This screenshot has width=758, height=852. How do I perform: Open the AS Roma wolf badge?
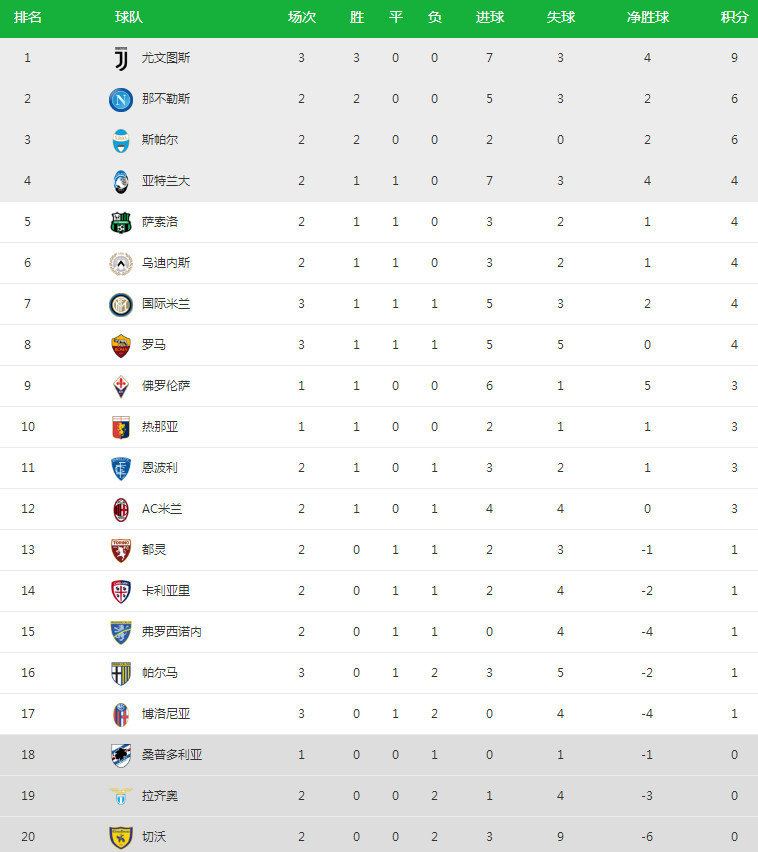121,346
